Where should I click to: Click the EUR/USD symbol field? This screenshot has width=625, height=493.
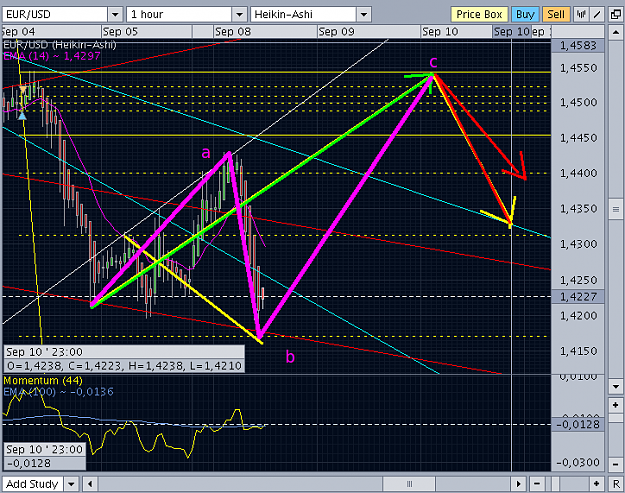pyautogui.click(x=55, y=15)
